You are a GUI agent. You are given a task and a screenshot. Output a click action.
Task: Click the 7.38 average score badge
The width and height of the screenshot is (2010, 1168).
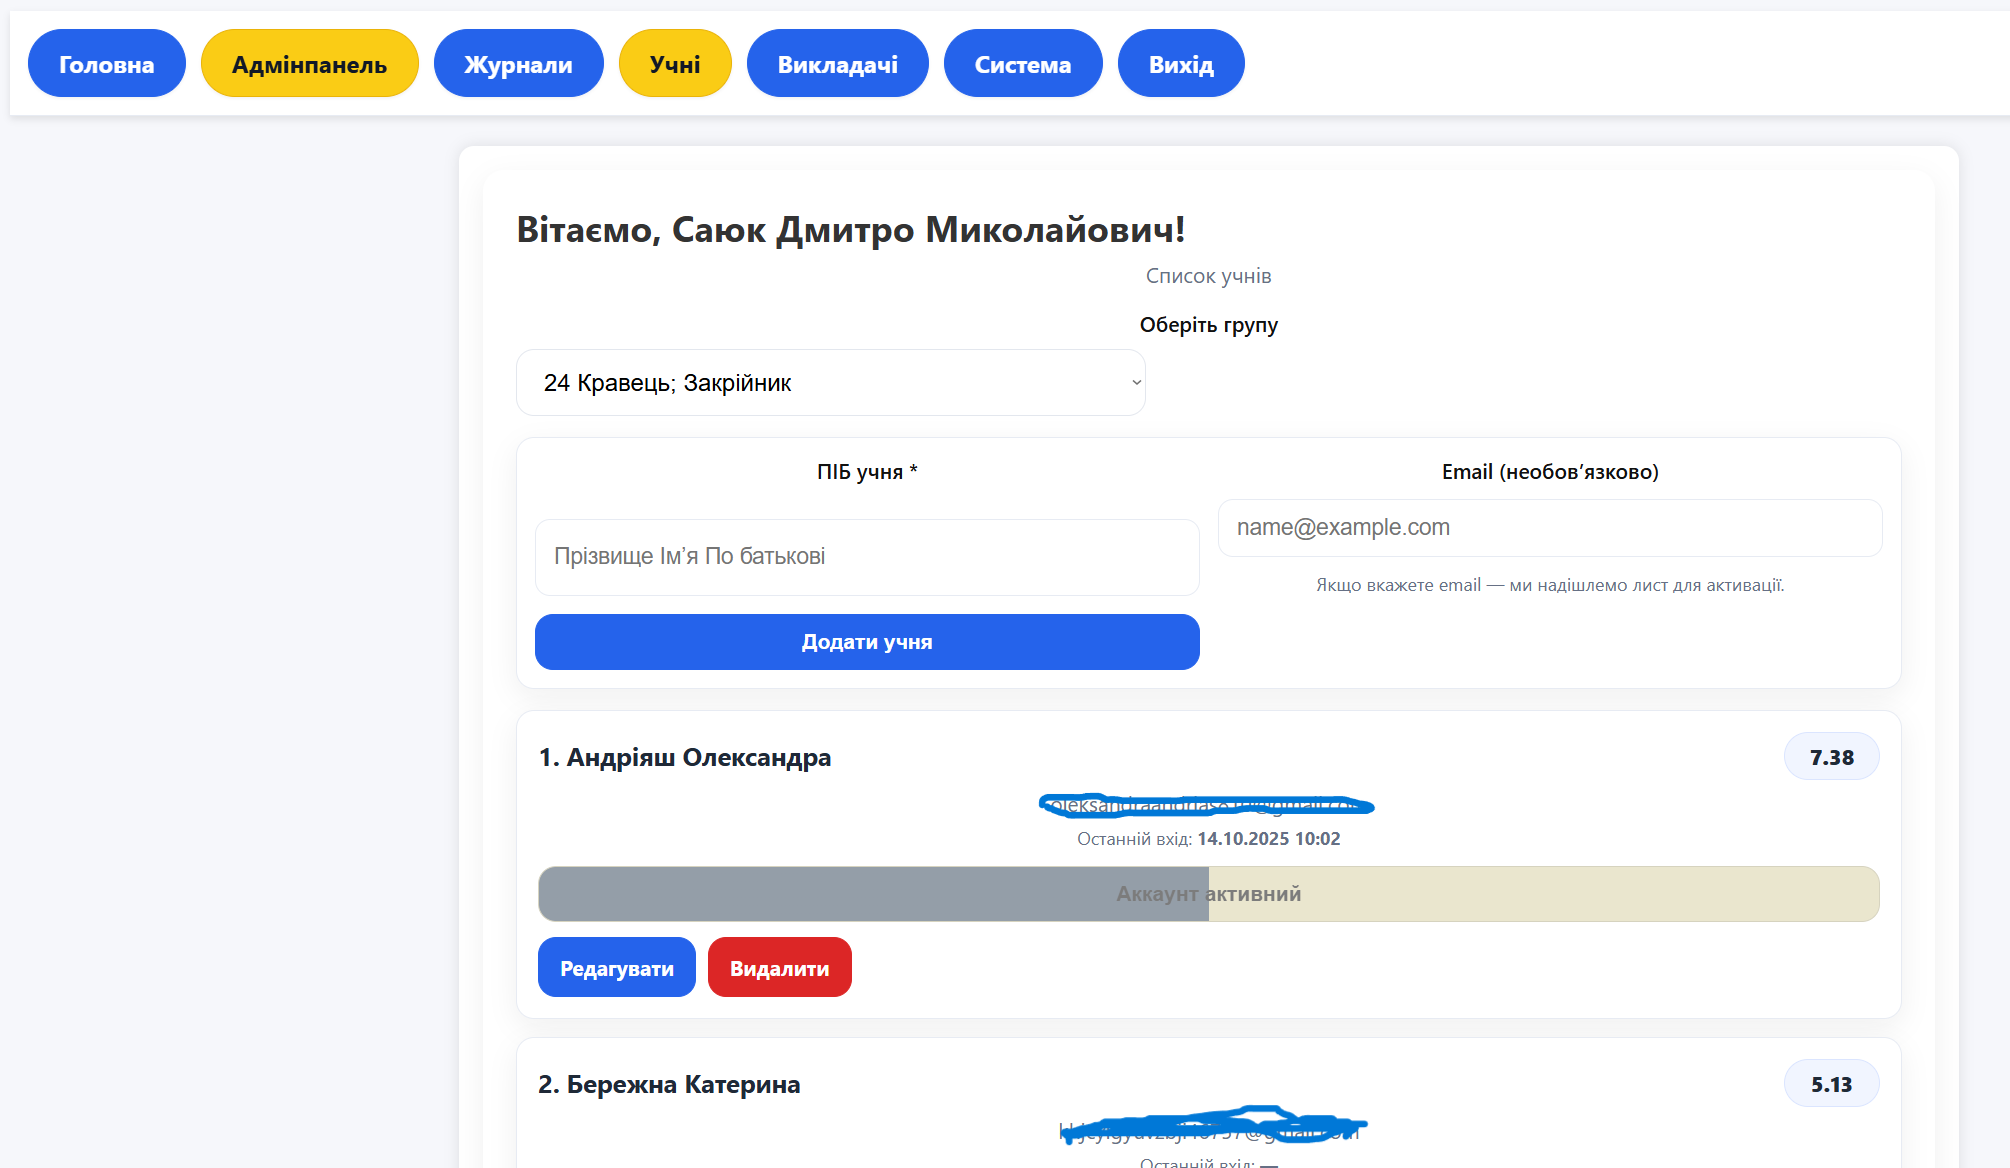(x=1831, y=758)
